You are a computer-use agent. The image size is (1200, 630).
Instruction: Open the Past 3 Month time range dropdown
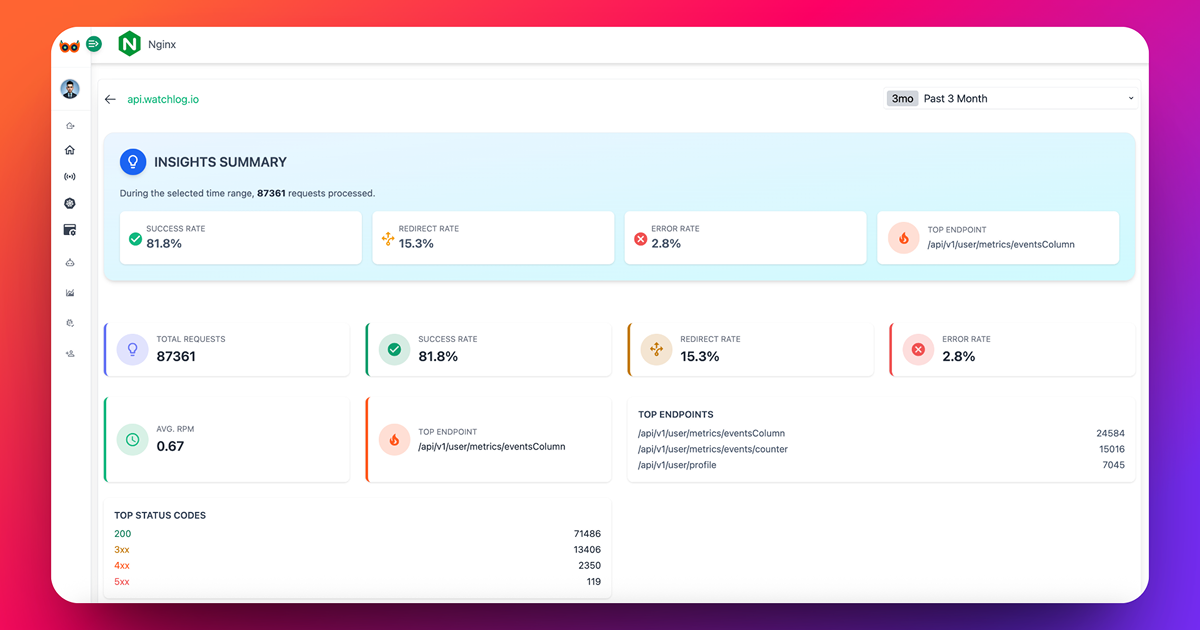(1010, 98)
